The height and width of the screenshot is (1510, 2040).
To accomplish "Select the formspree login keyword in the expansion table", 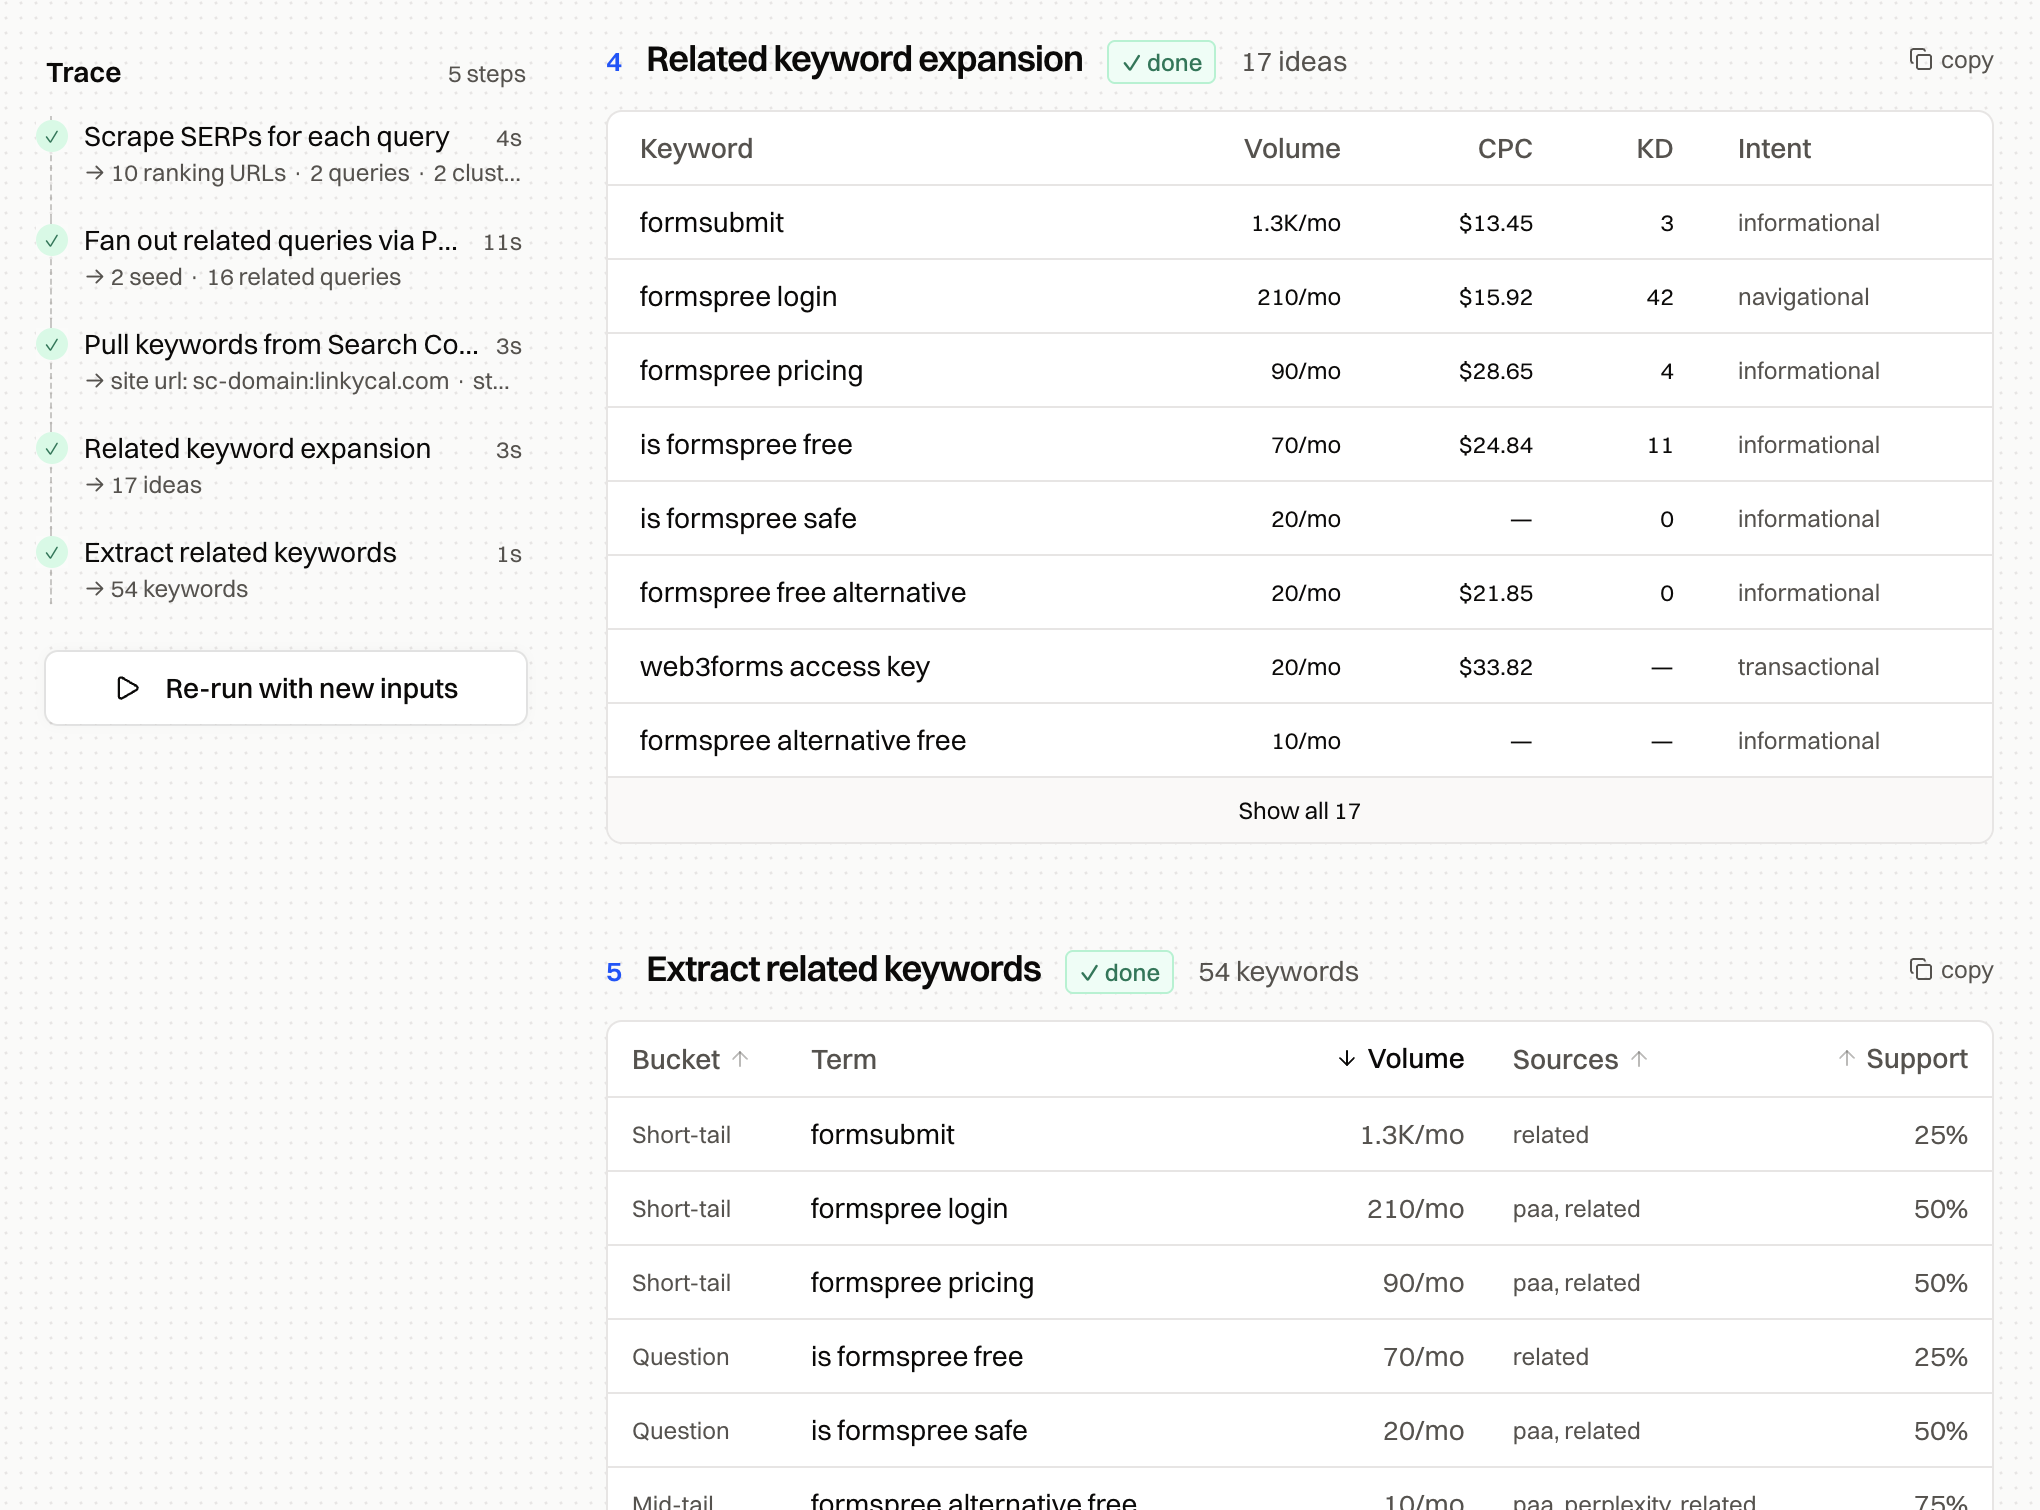I will pos(738,297).
